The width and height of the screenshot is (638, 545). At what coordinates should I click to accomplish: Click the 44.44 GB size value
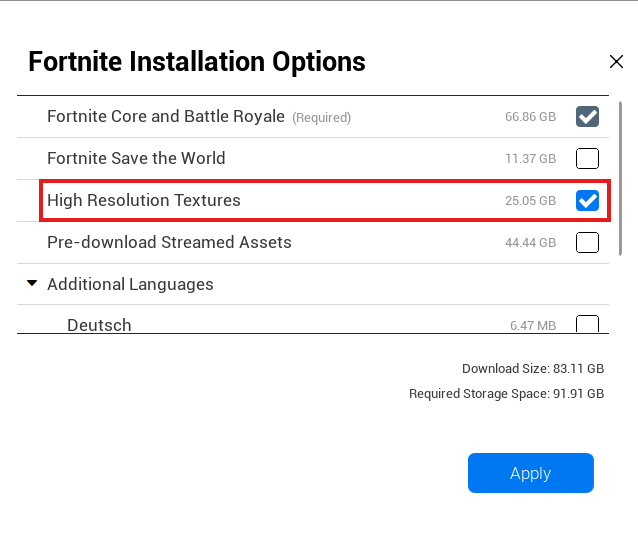point(530,243)
